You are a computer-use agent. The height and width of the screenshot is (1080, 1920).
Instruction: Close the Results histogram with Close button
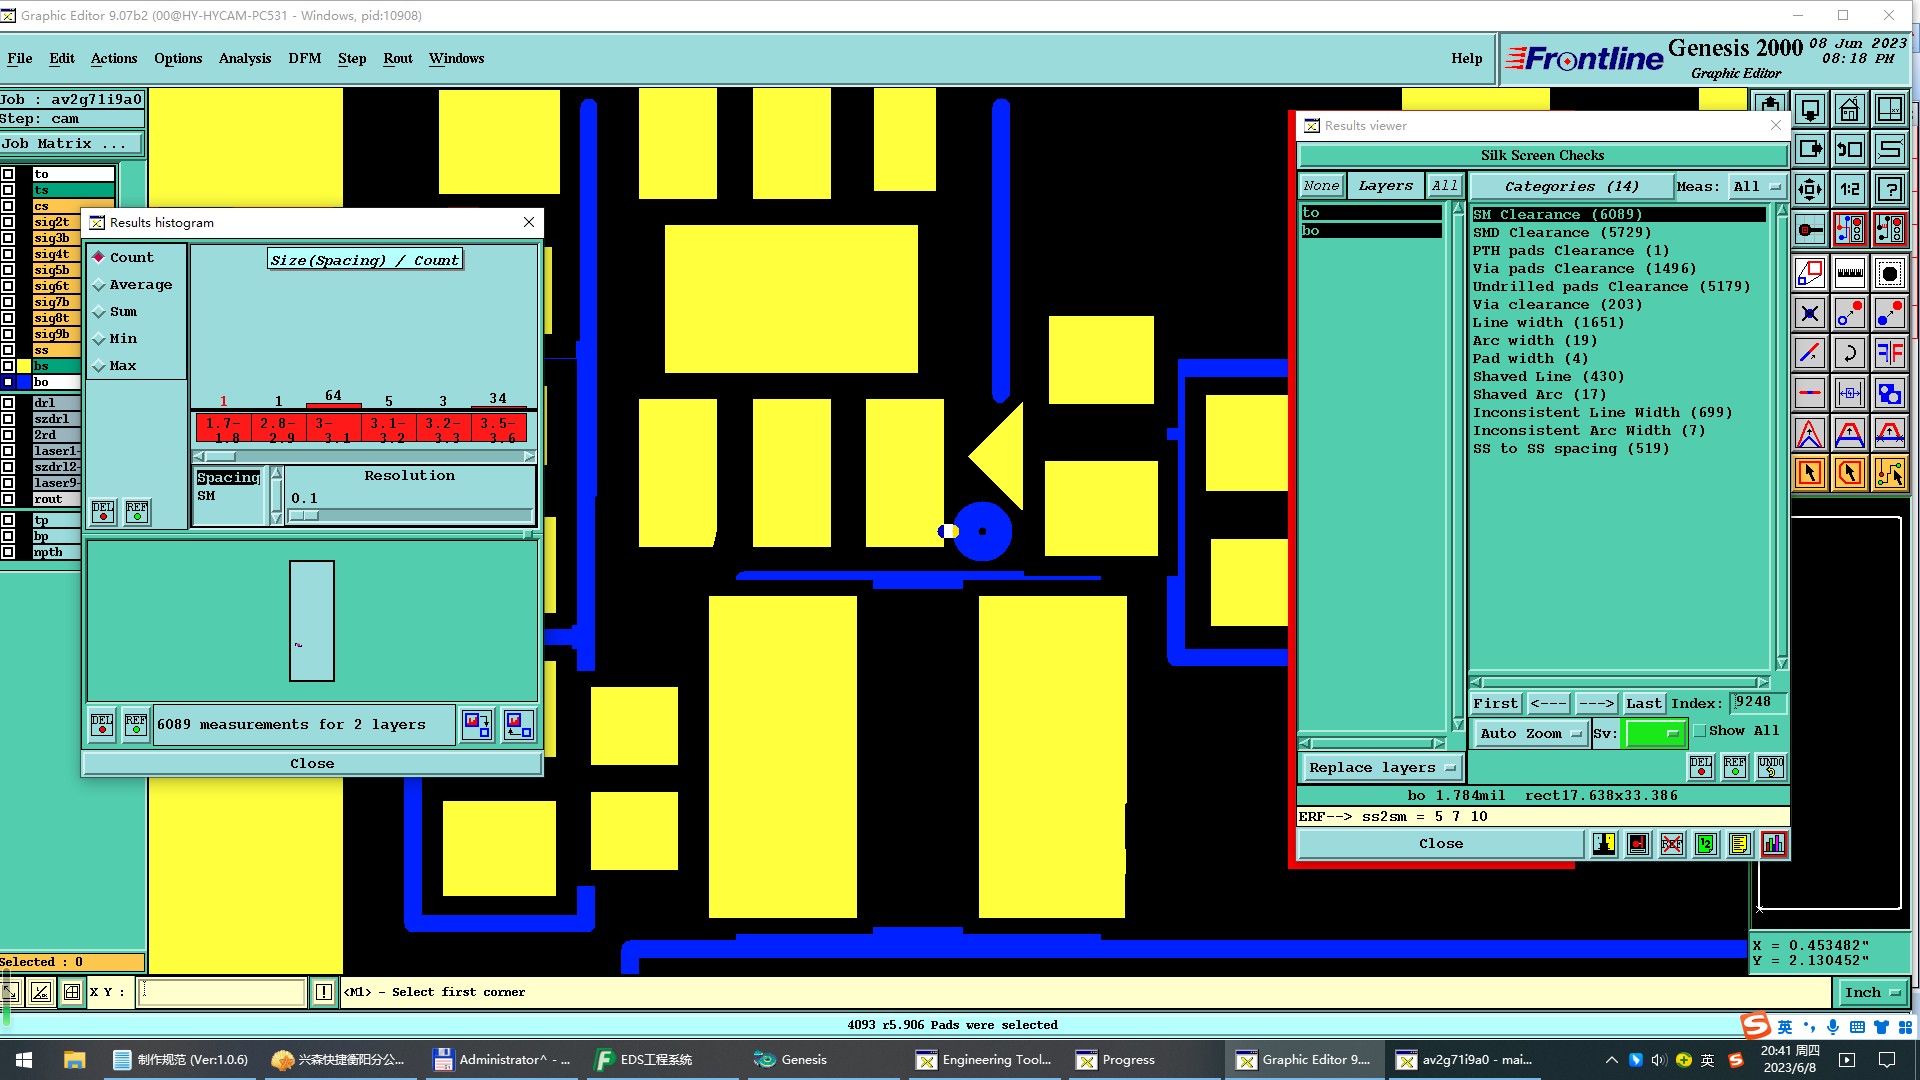pyautogui.click(x=312, y=764)
